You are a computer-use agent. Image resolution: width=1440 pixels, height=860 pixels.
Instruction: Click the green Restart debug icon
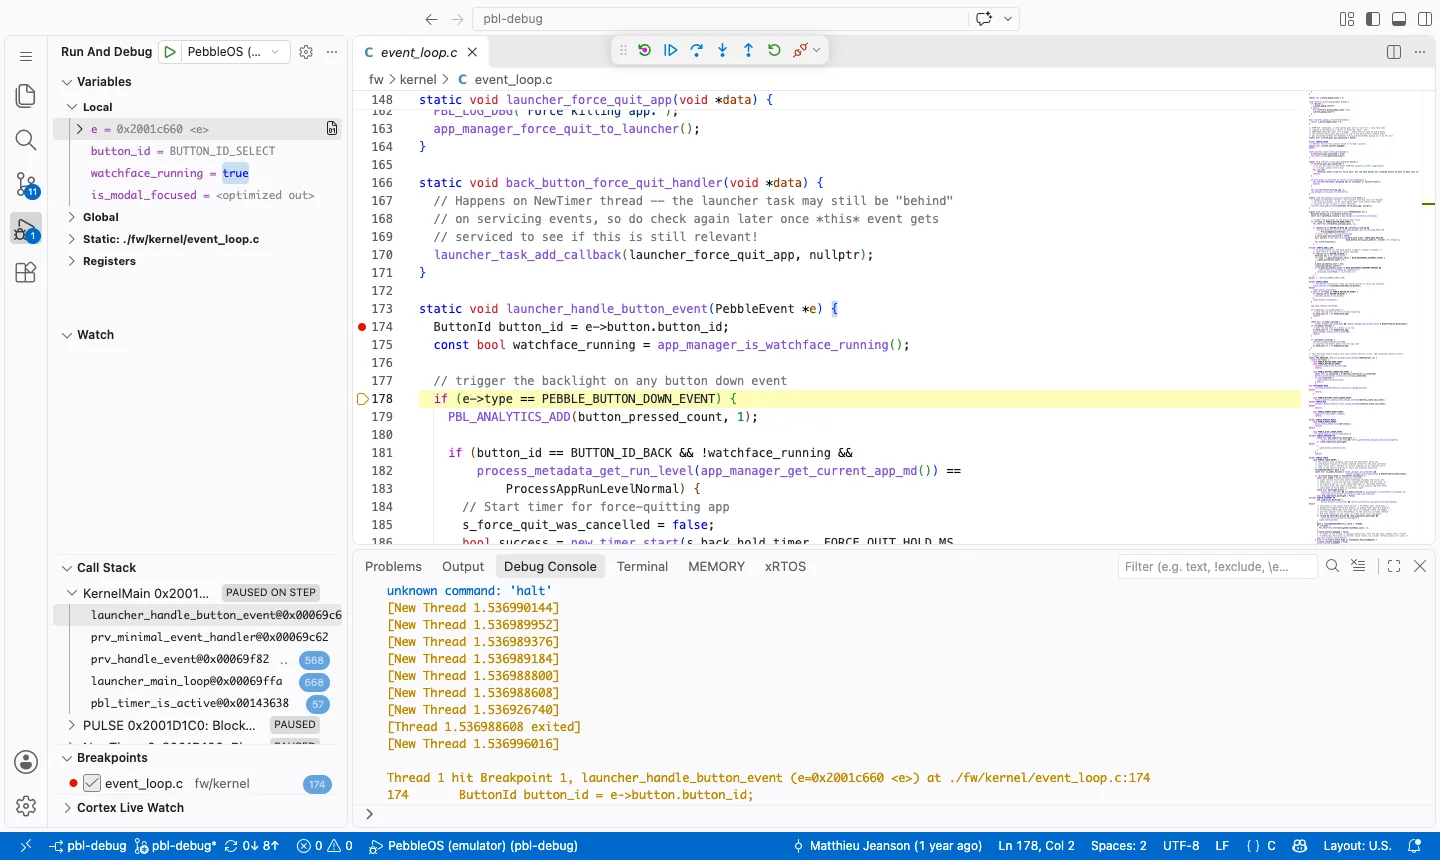(x=775, y=50)
